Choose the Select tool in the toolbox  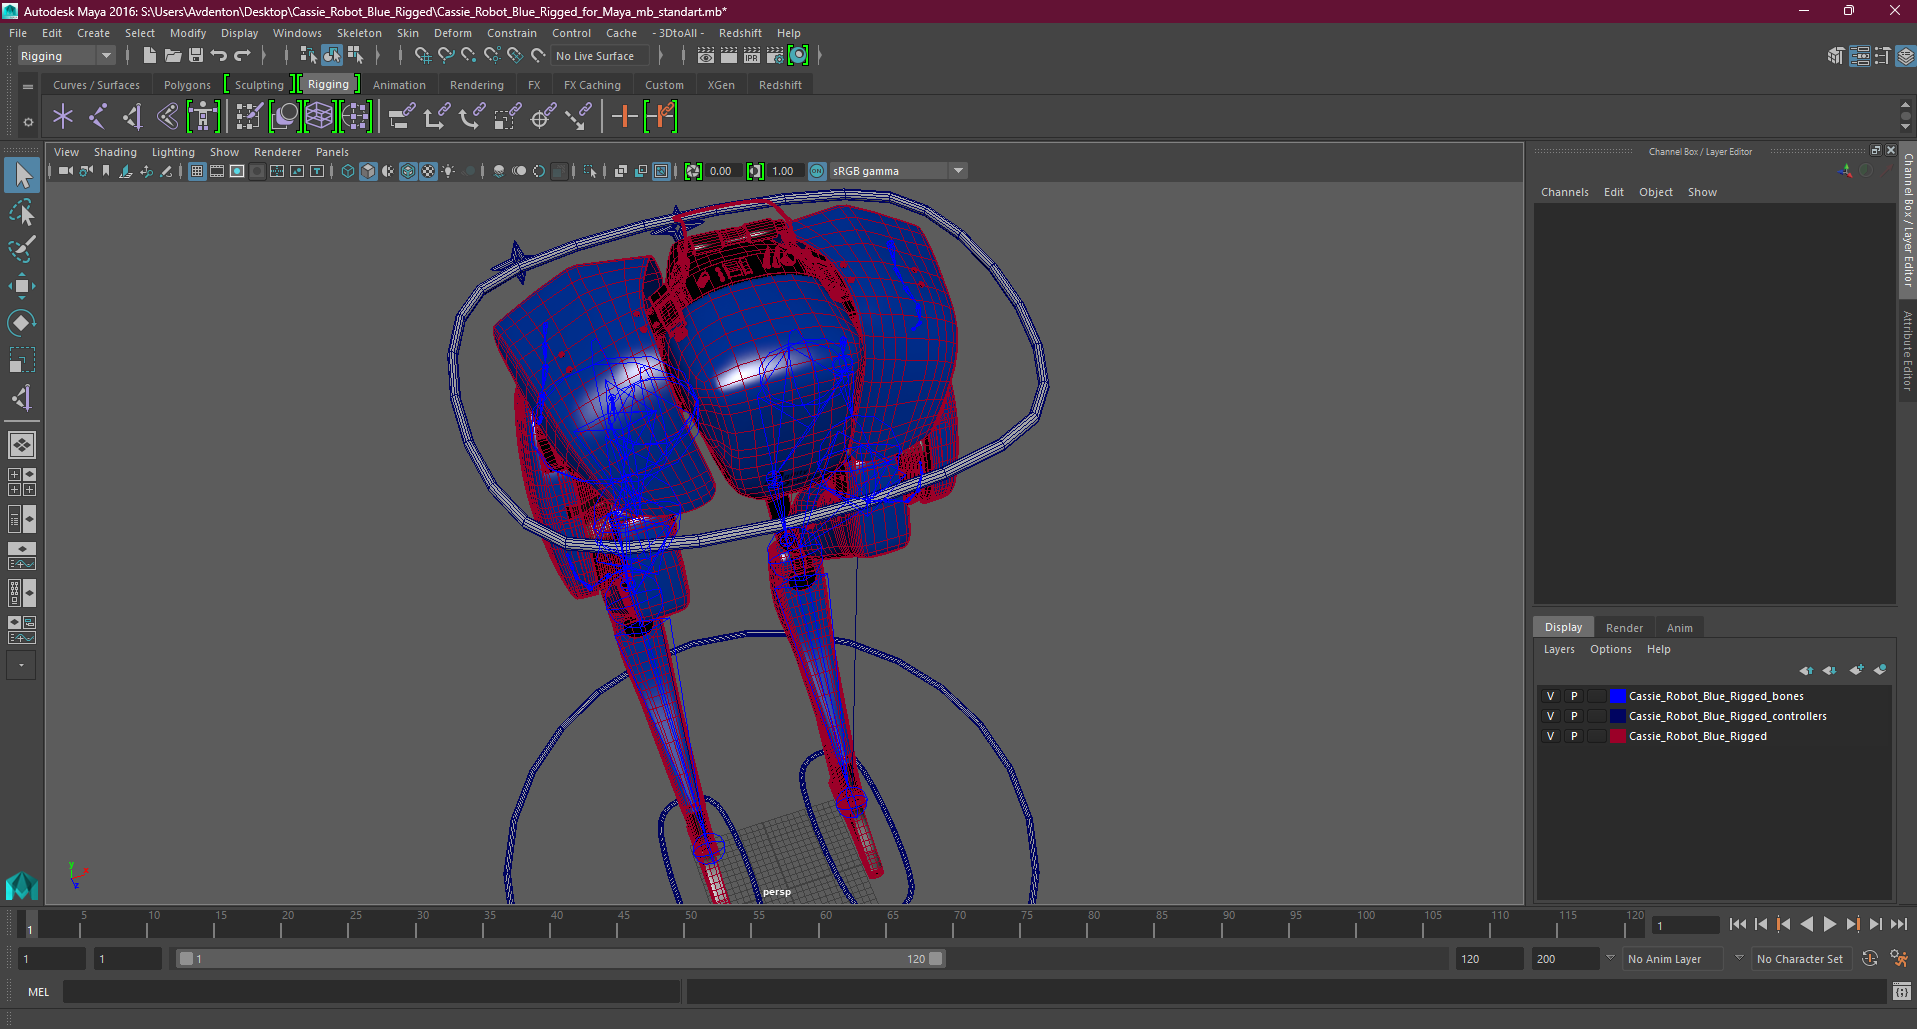[22, 176]
